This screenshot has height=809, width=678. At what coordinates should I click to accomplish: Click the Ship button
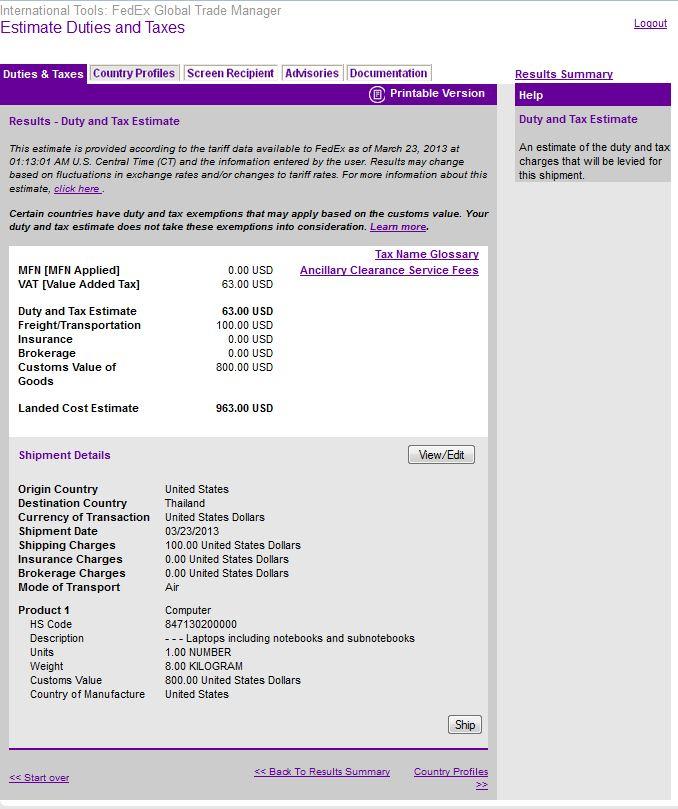[464, 725]
